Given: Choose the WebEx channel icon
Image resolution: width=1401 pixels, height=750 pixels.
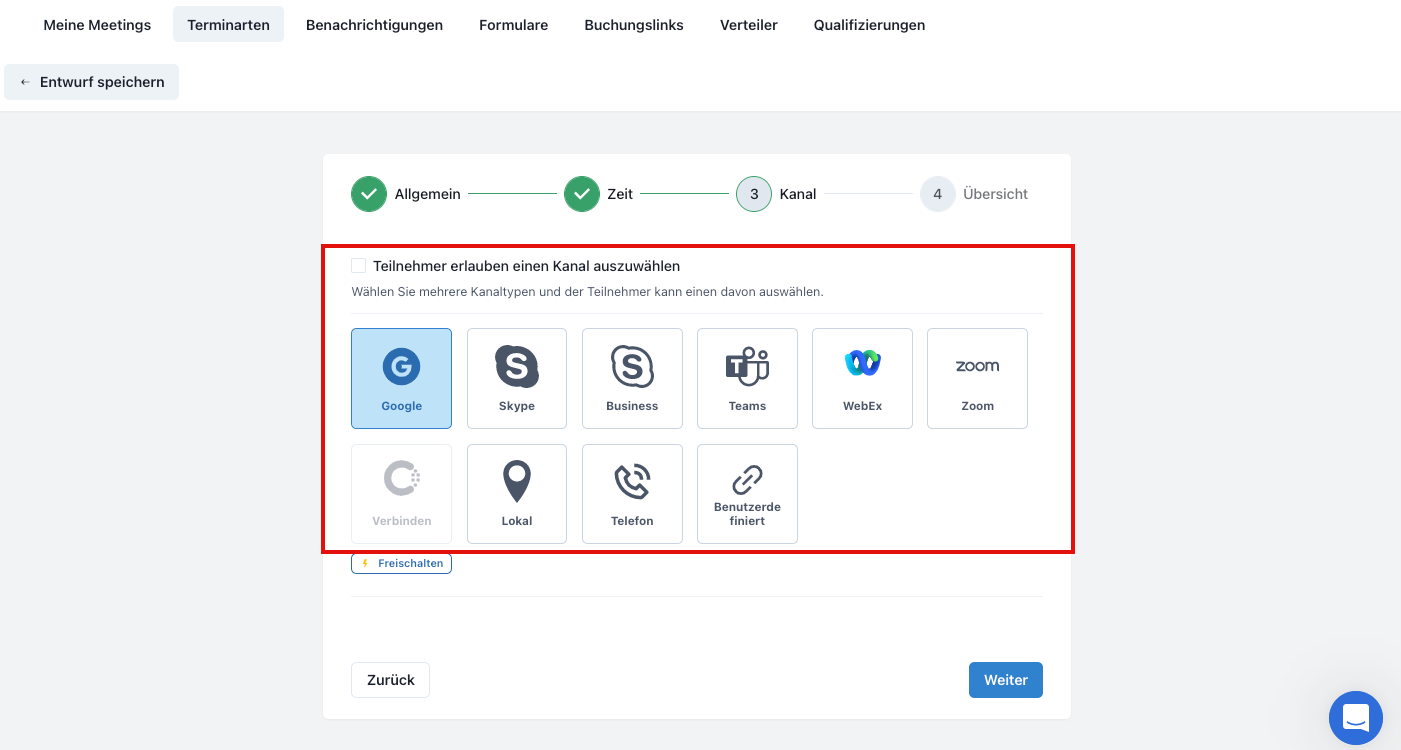Looking at the screenshot, I should pyautogui.click(x=862, y=378).
